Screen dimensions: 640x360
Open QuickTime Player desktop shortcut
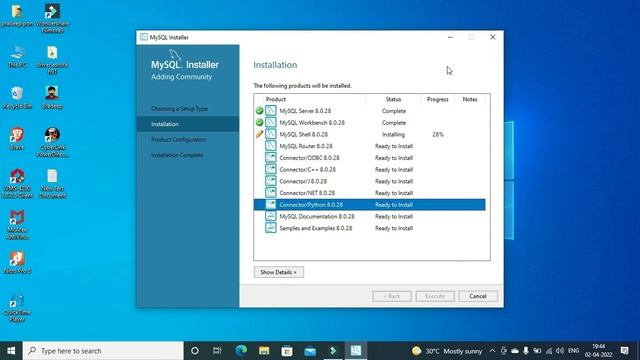(x=17, y=307)
